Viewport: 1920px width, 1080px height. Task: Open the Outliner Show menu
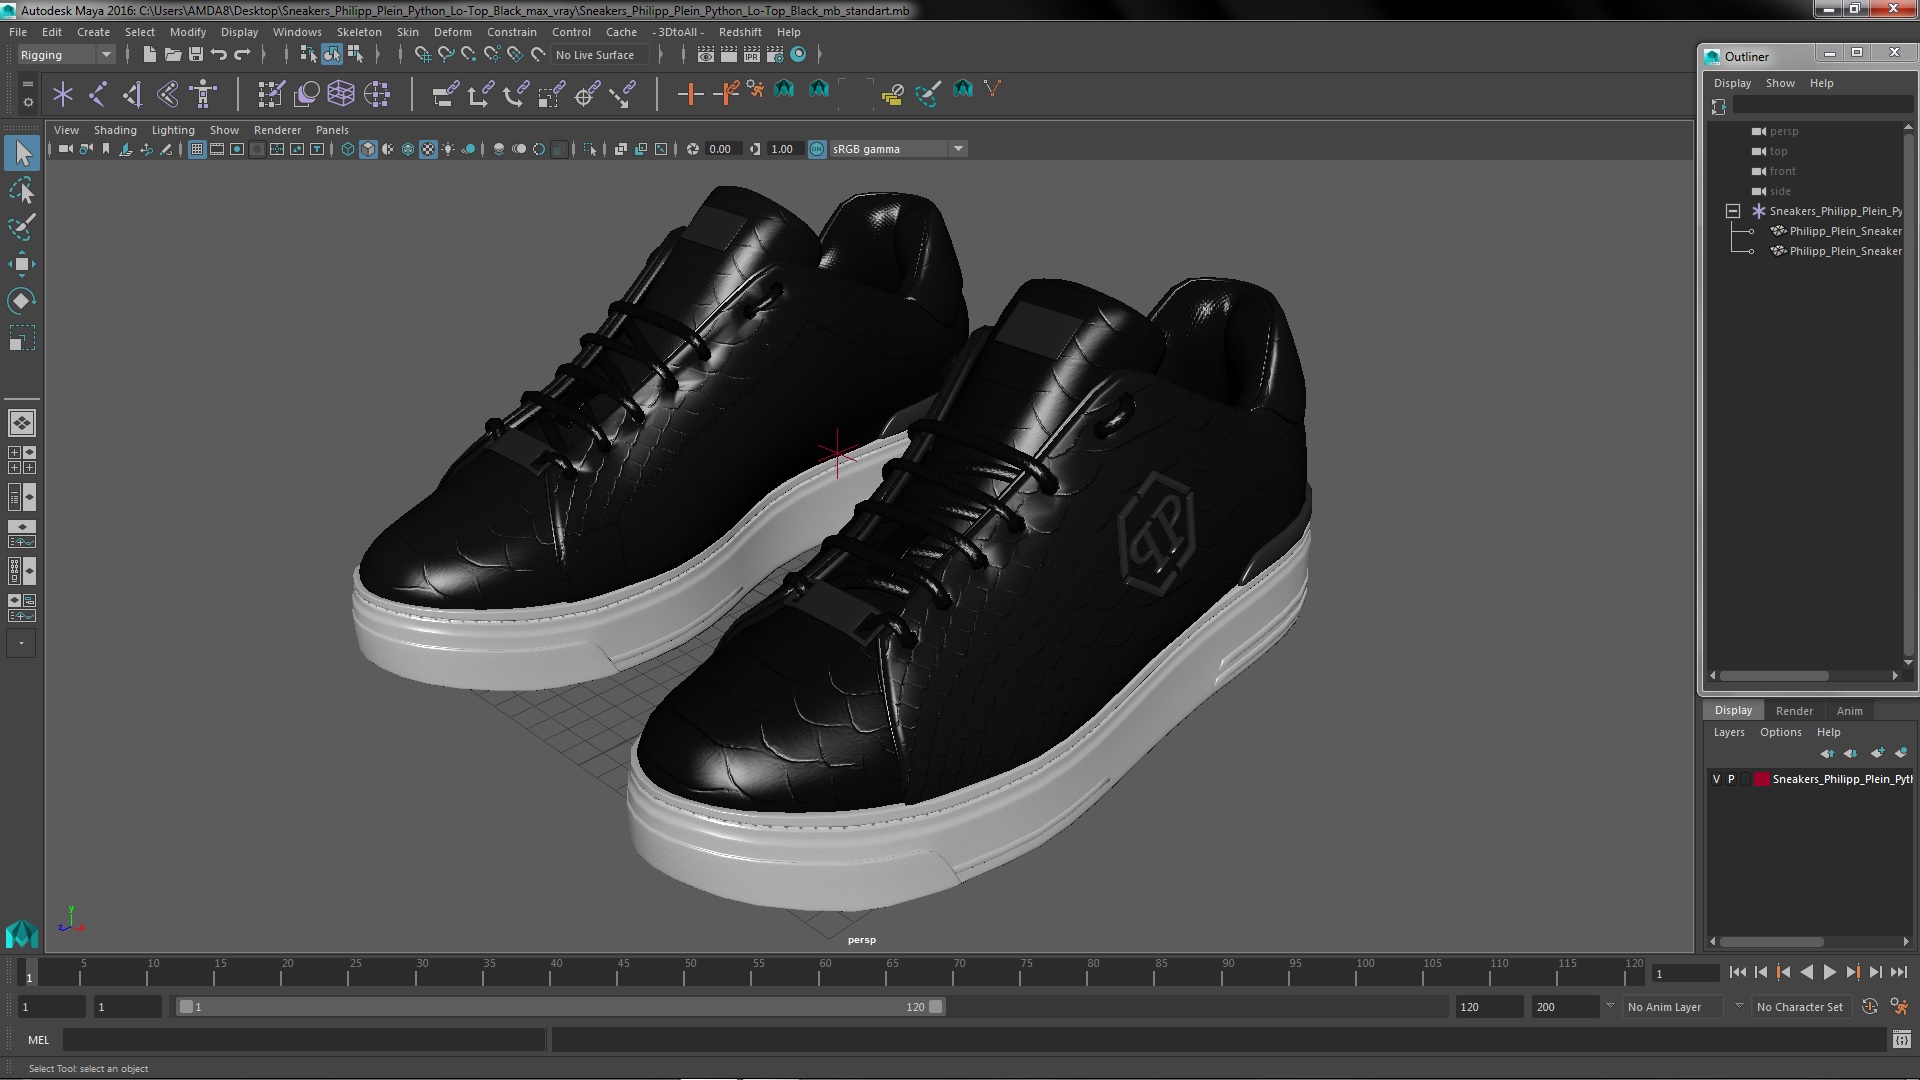1780,83
